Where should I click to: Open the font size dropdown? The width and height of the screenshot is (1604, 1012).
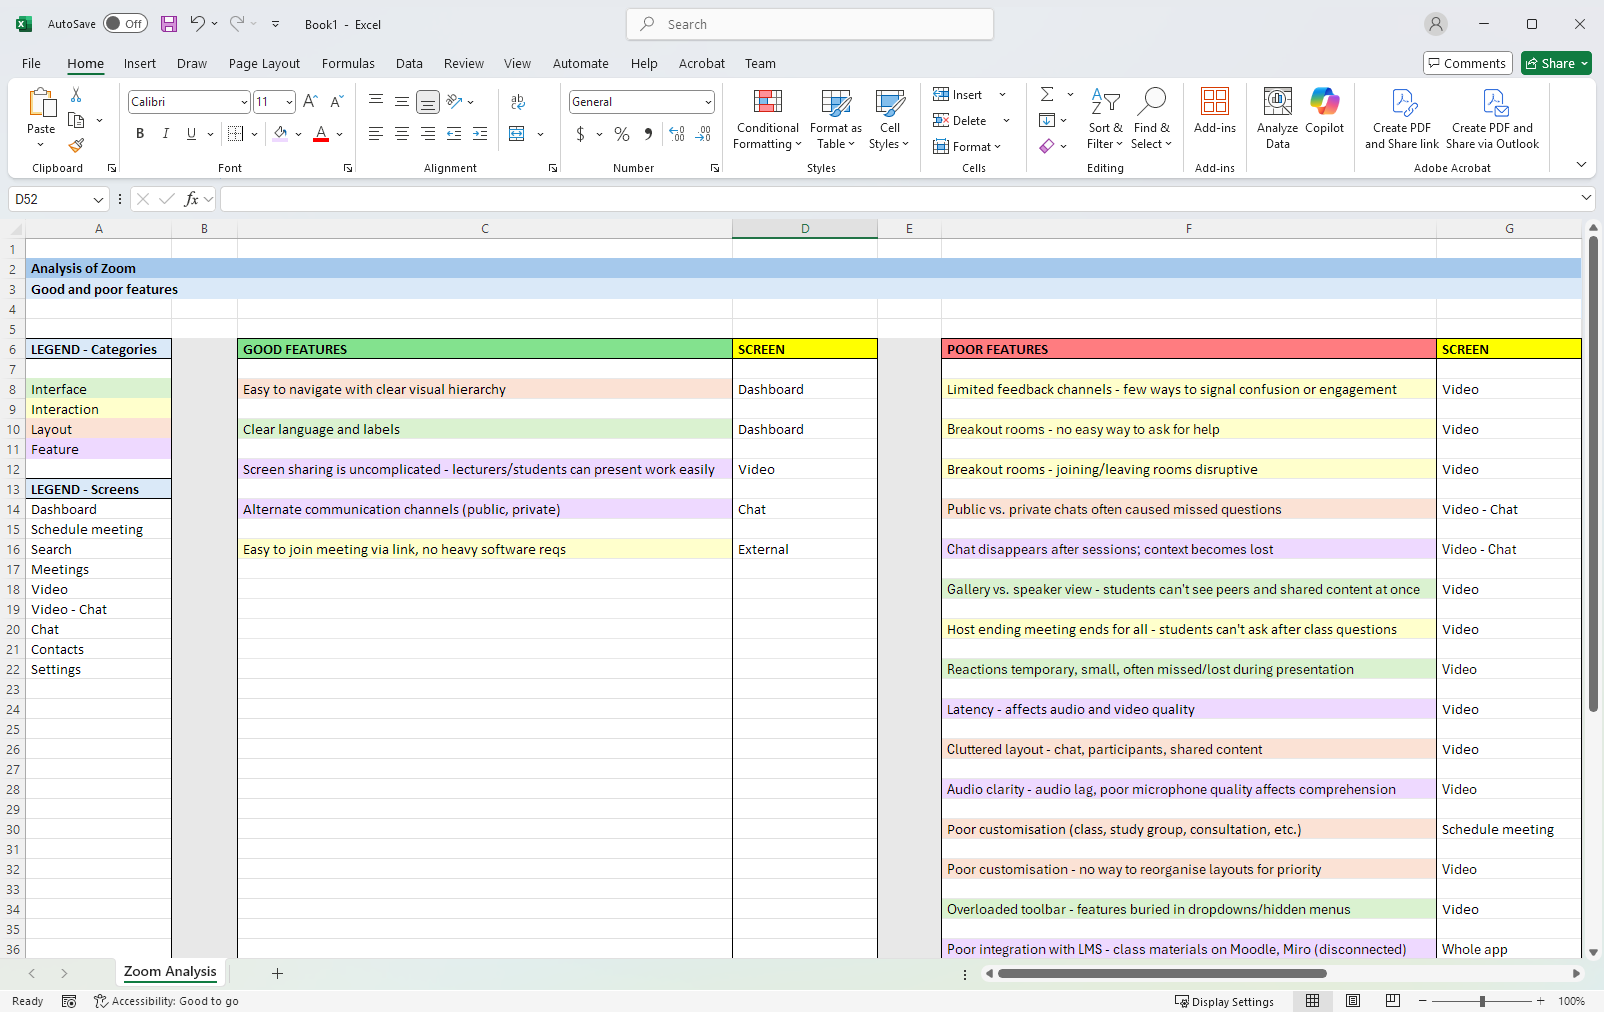[x=289, y=102]
